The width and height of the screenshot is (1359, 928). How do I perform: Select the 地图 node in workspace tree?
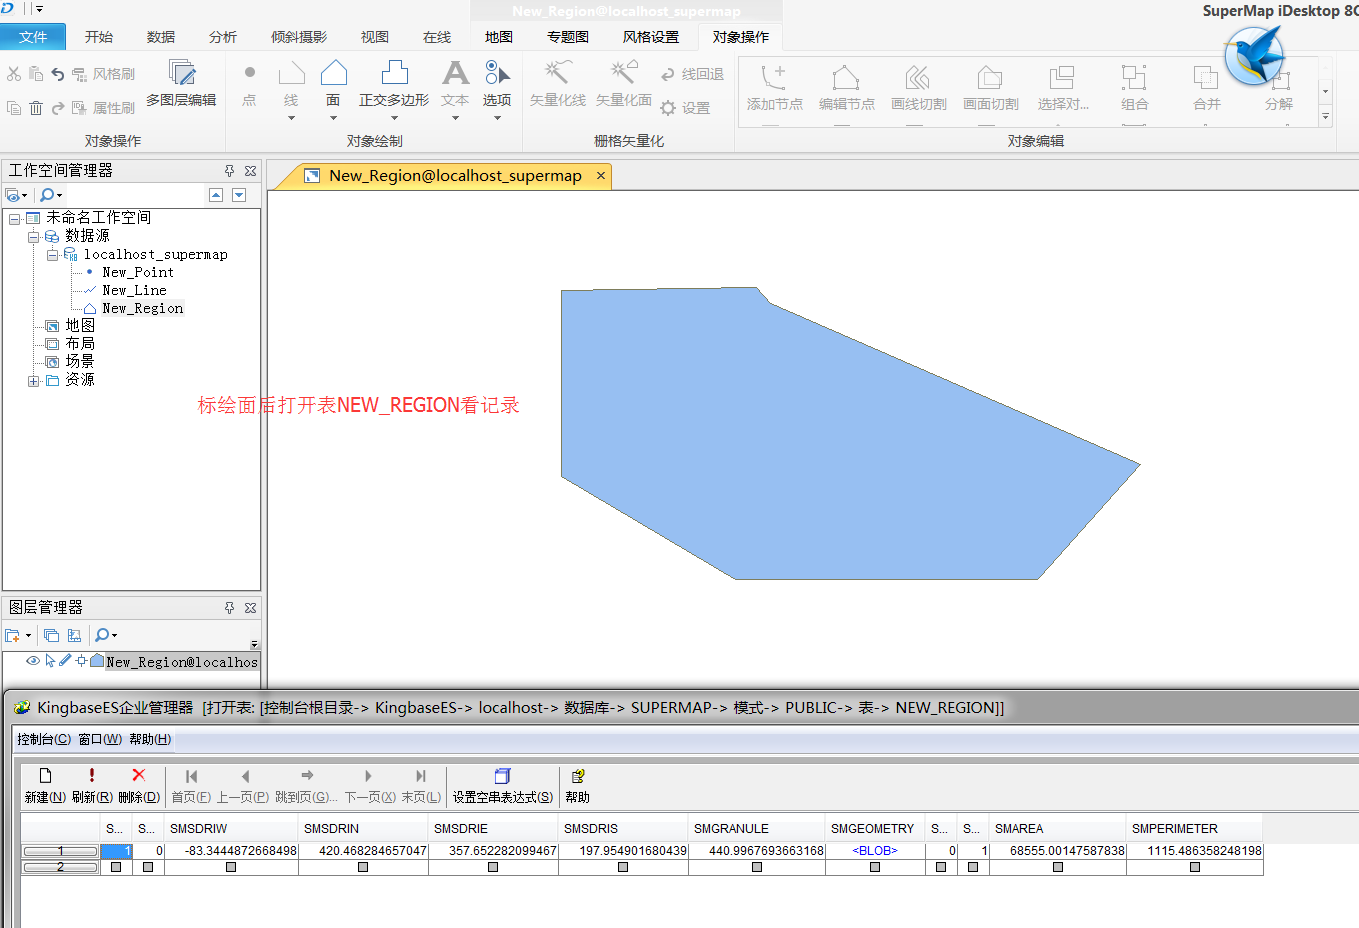coord(80,325)
